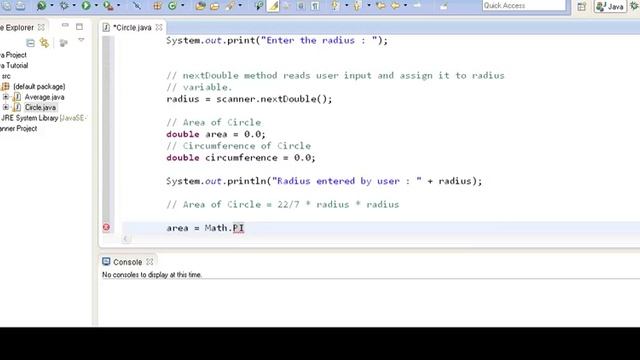Expand the Average.java tree node
This screenshot has width=640, height=360.
coord(6,97)
